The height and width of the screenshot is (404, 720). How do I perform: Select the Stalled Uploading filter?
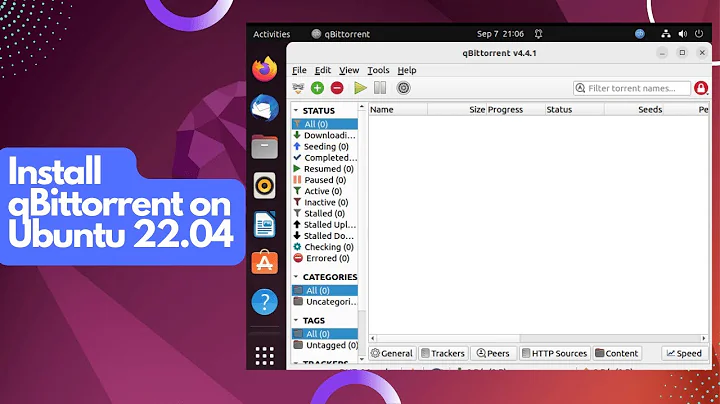coord(325,224)
